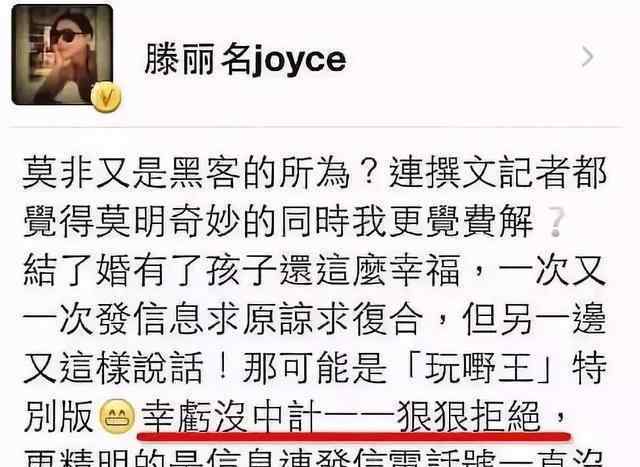Click the underlined phrase 狠狠拒絕
This screenshot has height=467, width=640.
tap(469, 417)
